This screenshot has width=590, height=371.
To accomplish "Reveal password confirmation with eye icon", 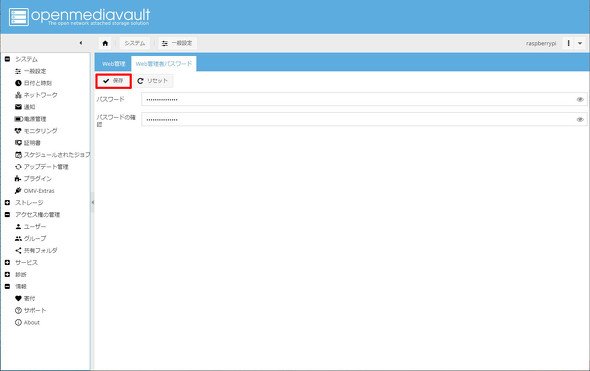I will 580,120.
